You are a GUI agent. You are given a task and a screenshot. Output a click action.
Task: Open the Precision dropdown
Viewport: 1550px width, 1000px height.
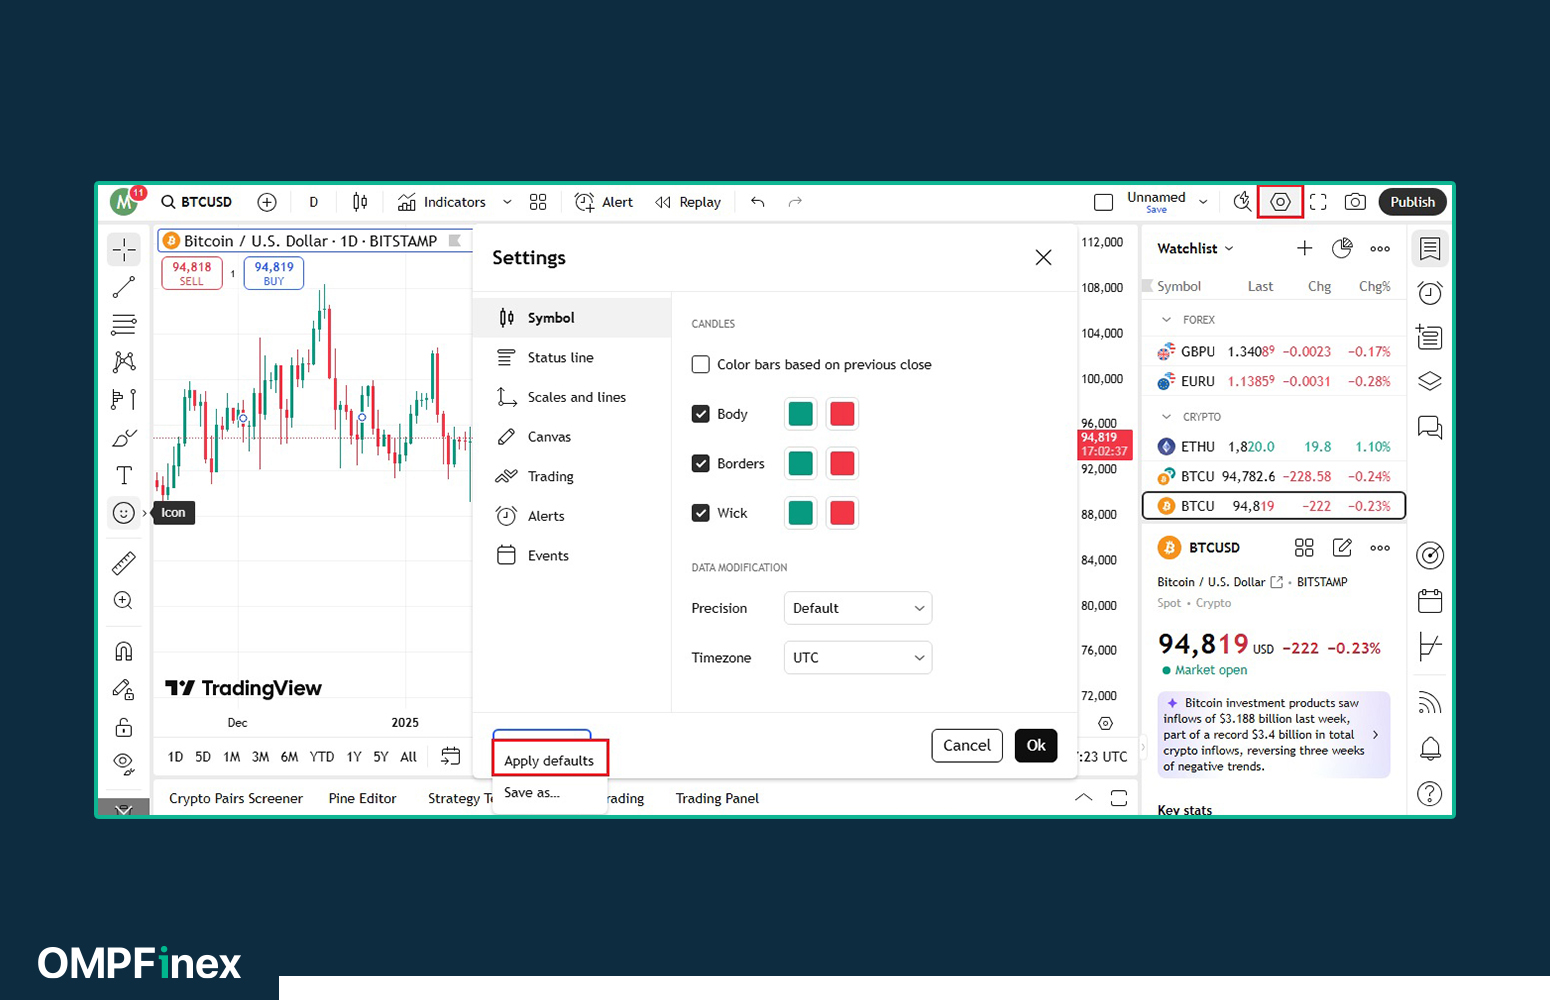tap(858, 608)
